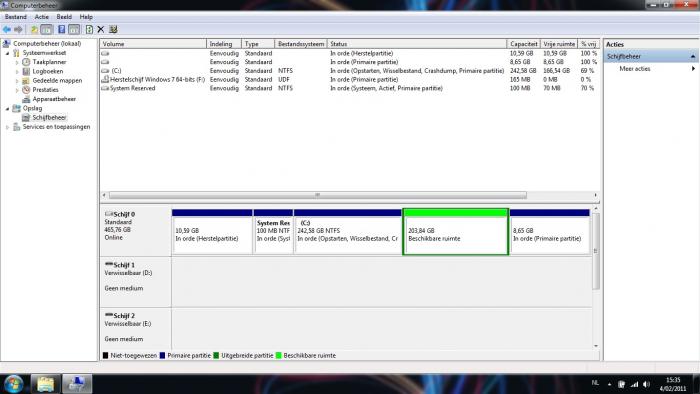700x394 pixels.
Task: Open the Actie menu
Action: pos(42,17)
